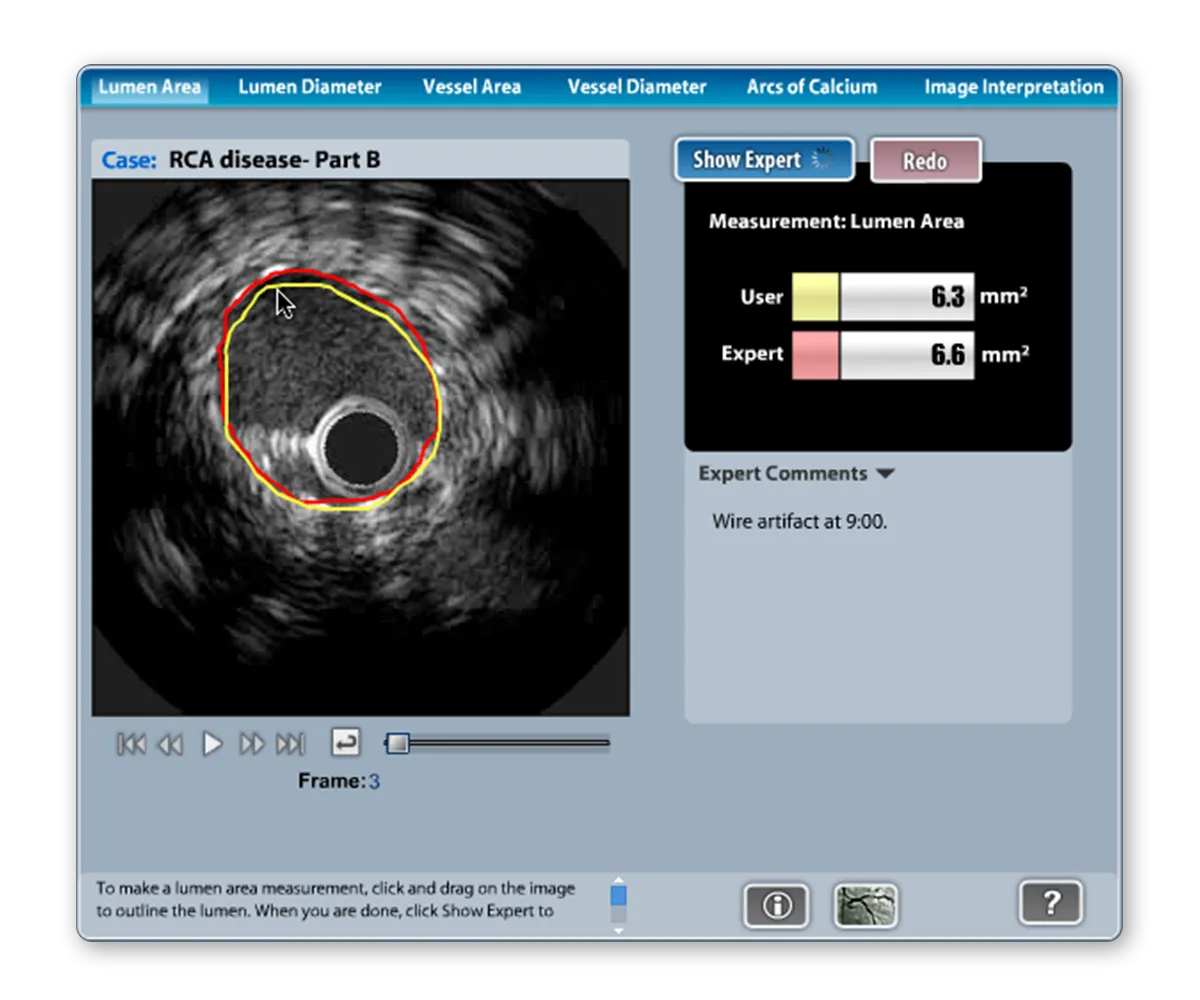
Task: Click the Show Expert button
Action: pos(764,160)
